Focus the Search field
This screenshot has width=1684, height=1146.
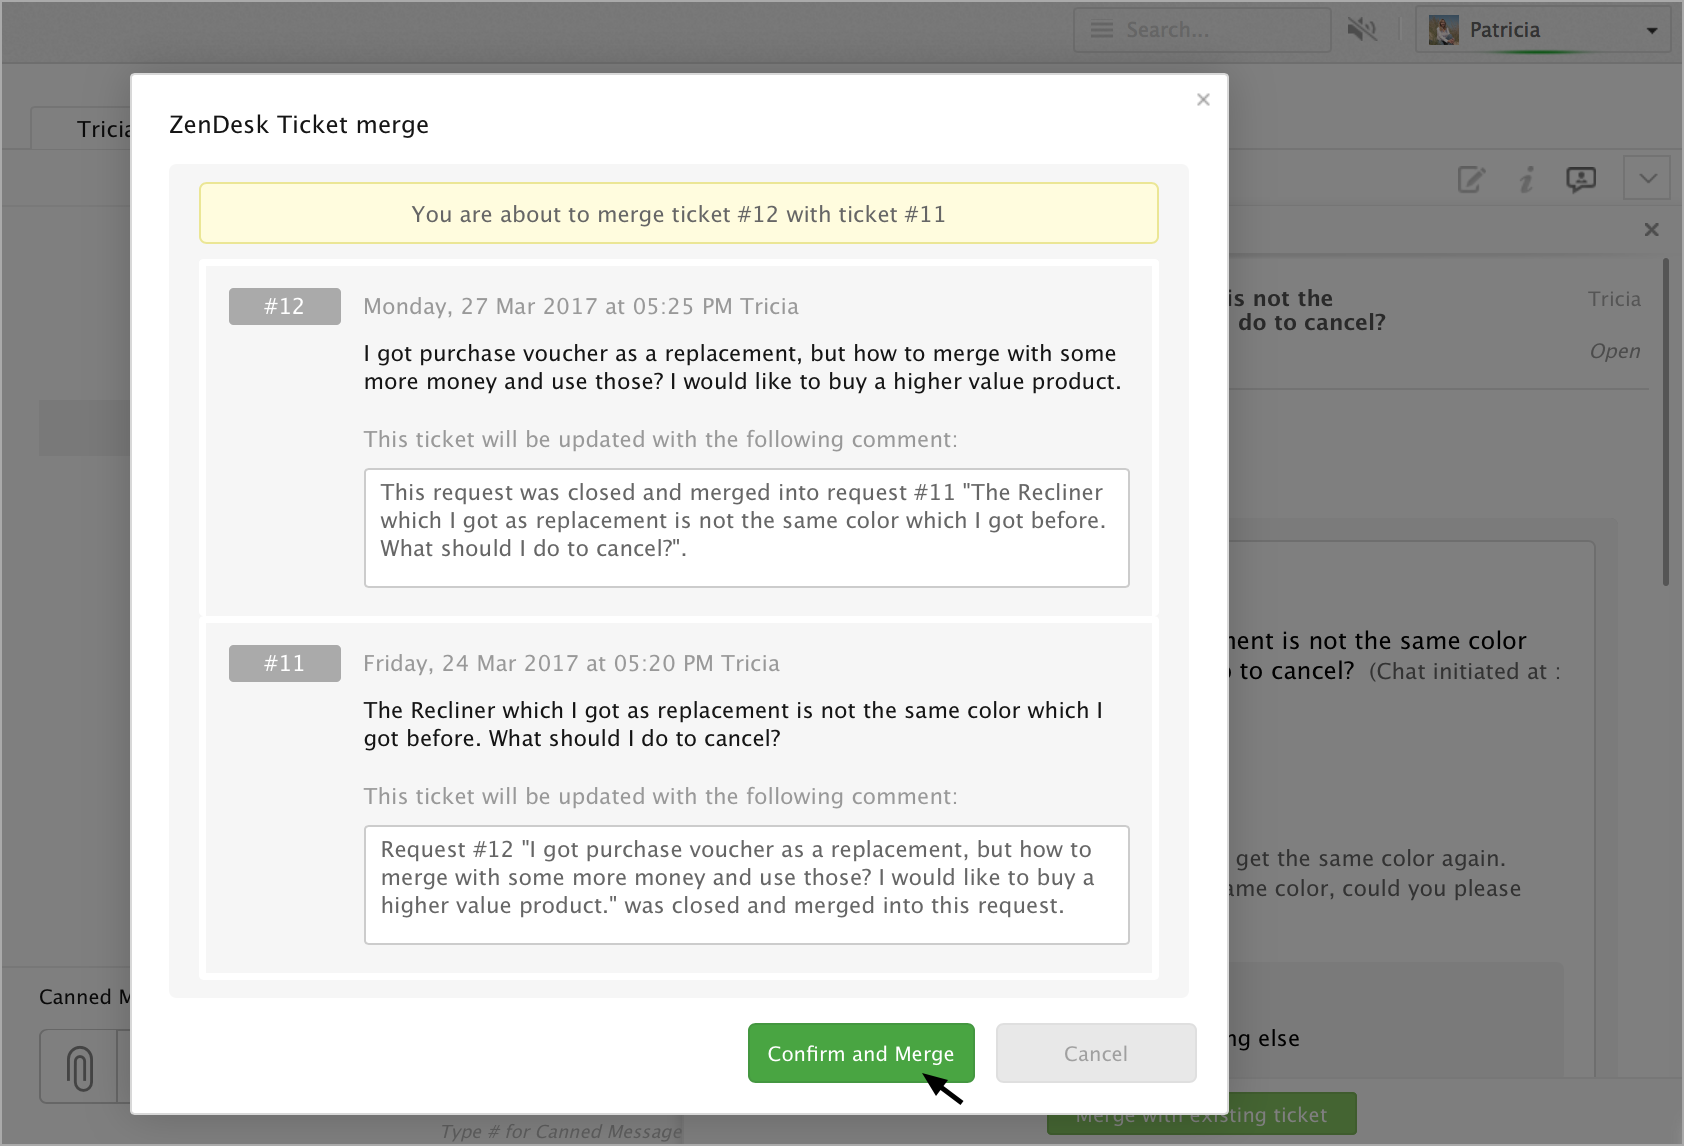1202,30
